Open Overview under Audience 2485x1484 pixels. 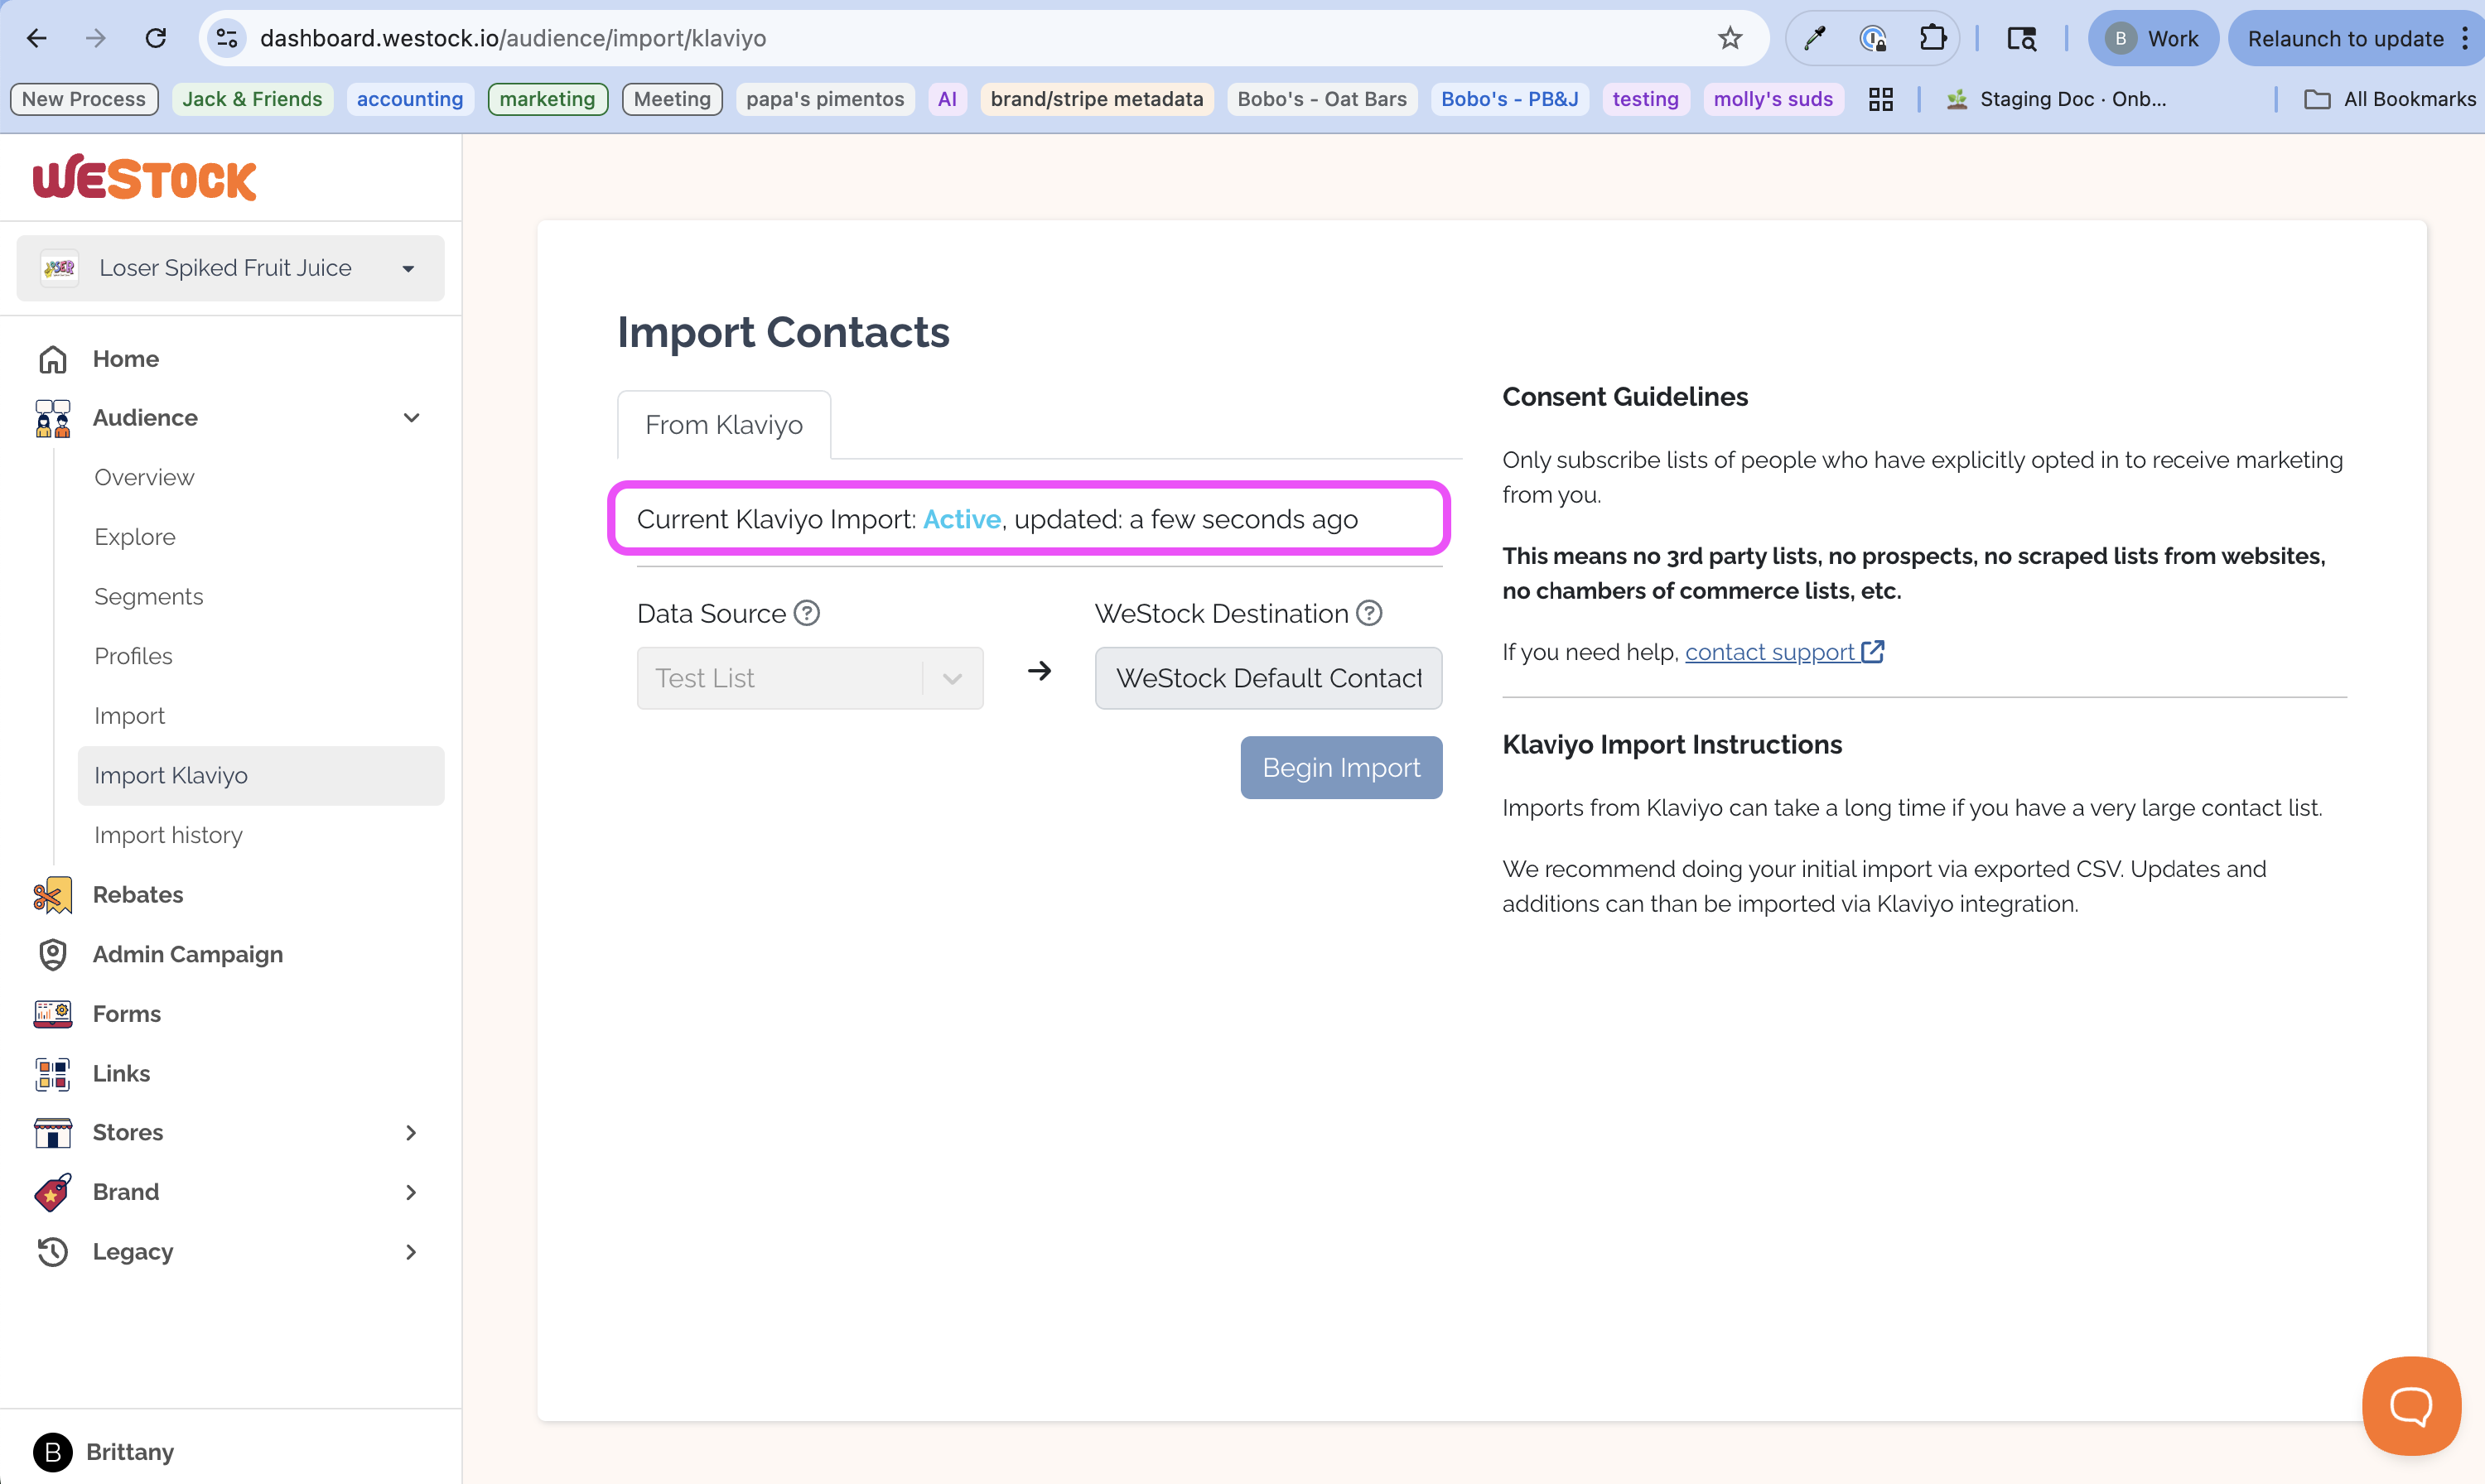click(x=144, y=477)
